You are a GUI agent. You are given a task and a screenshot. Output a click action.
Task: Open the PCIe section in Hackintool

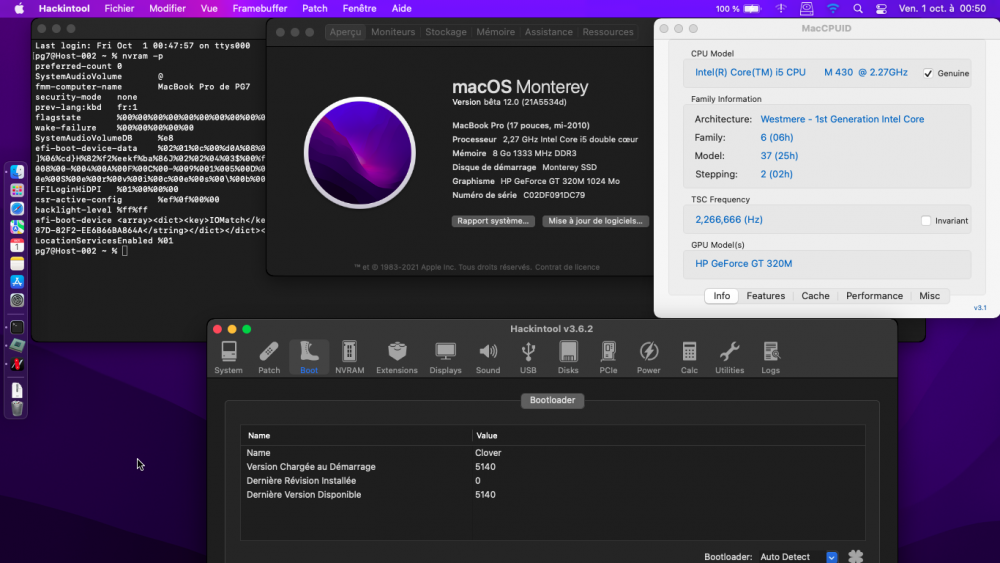pos(608,357)
